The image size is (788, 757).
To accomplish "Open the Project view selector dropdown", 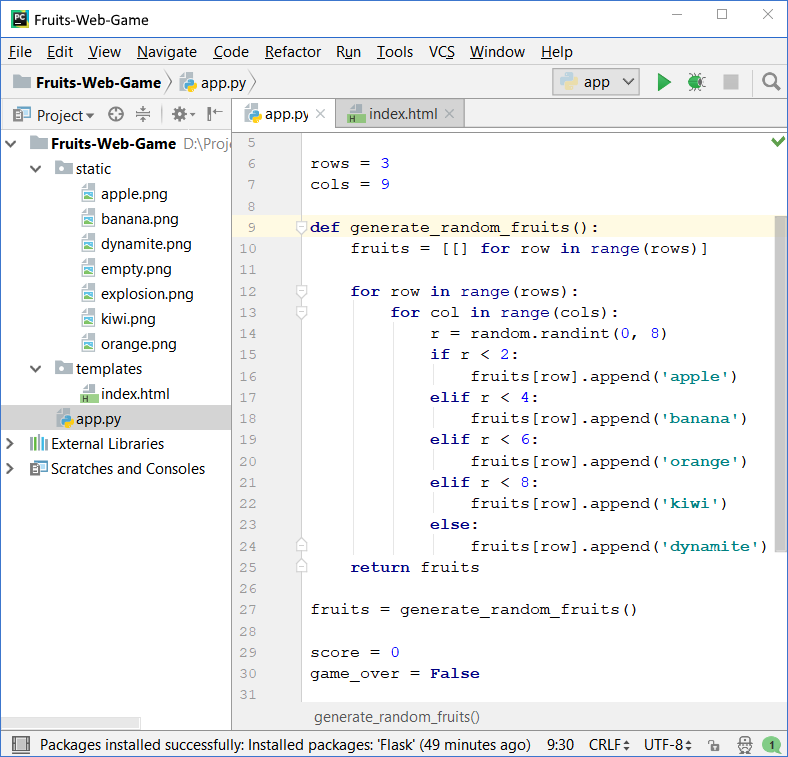I will click(64, 115).
